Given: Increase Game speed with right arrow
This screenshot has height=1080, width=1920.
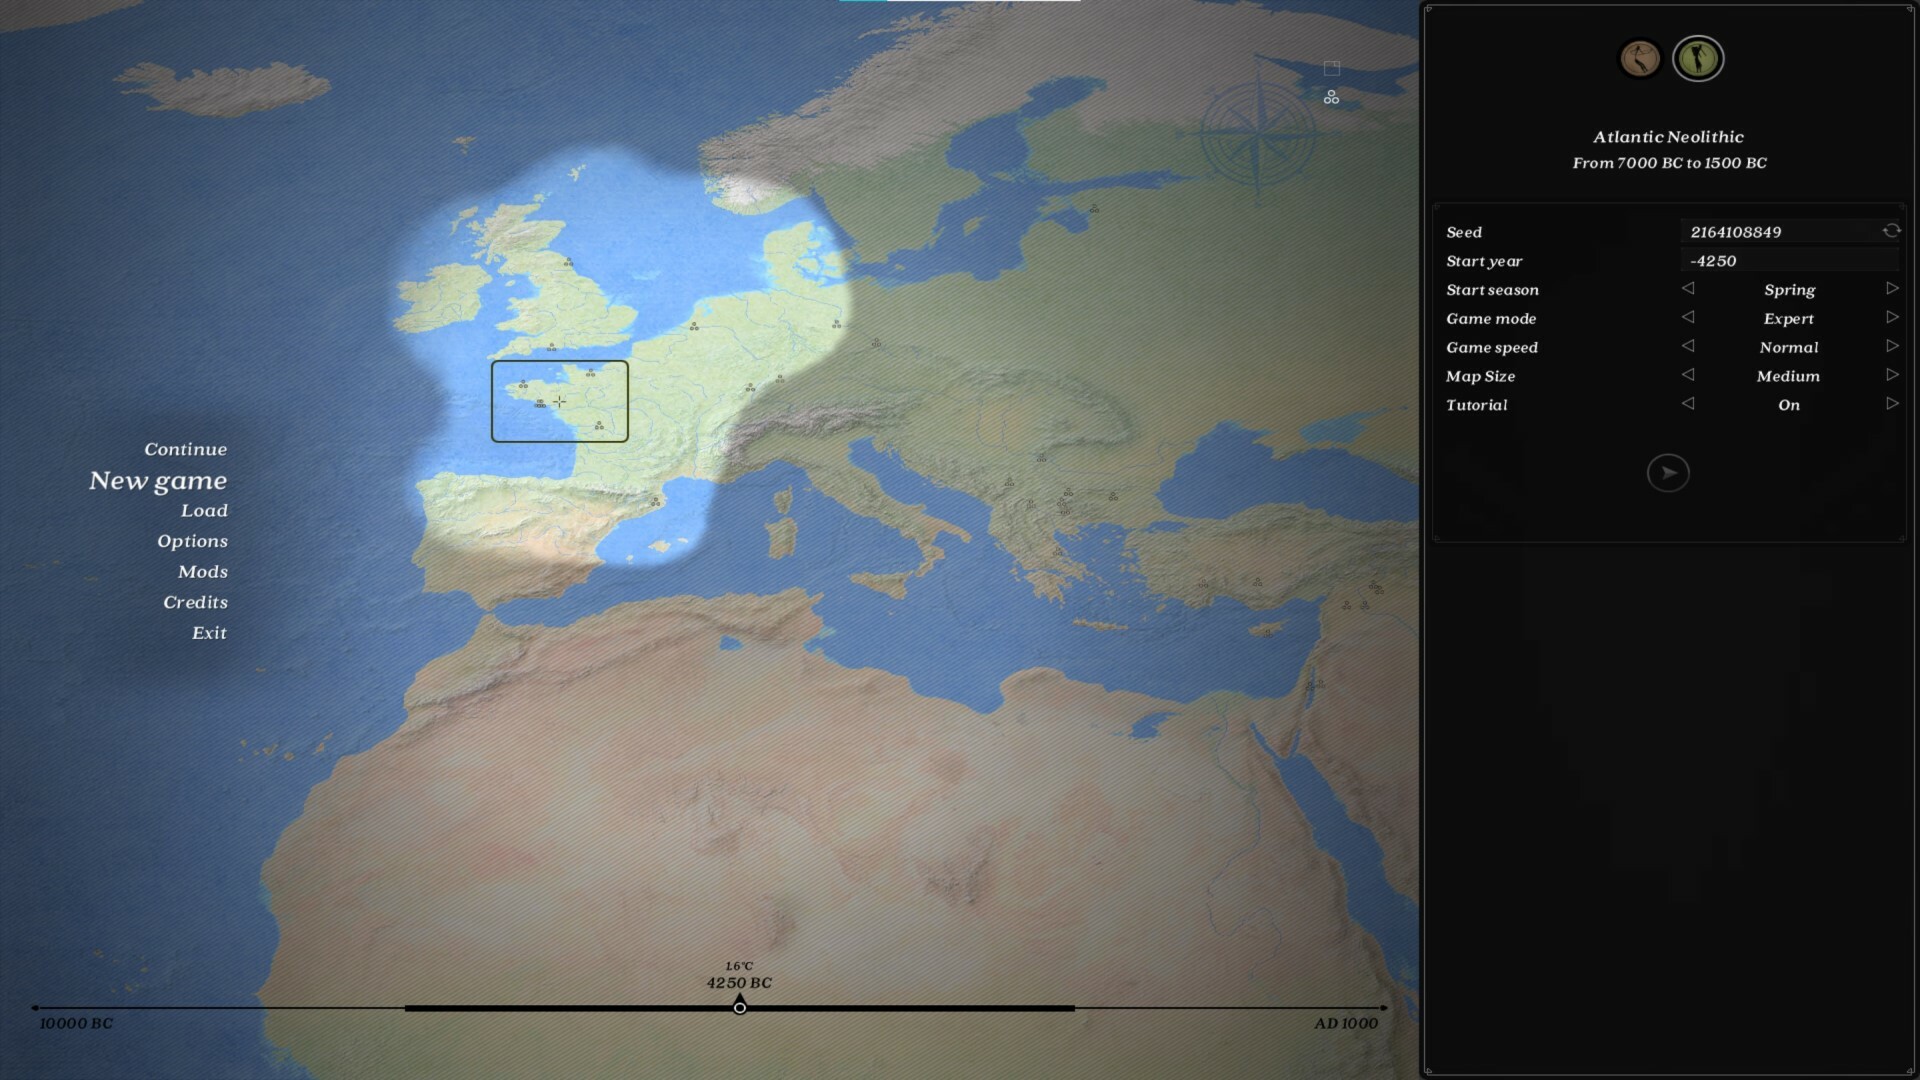Looking at the screenshot, I should coord(1892,346).
